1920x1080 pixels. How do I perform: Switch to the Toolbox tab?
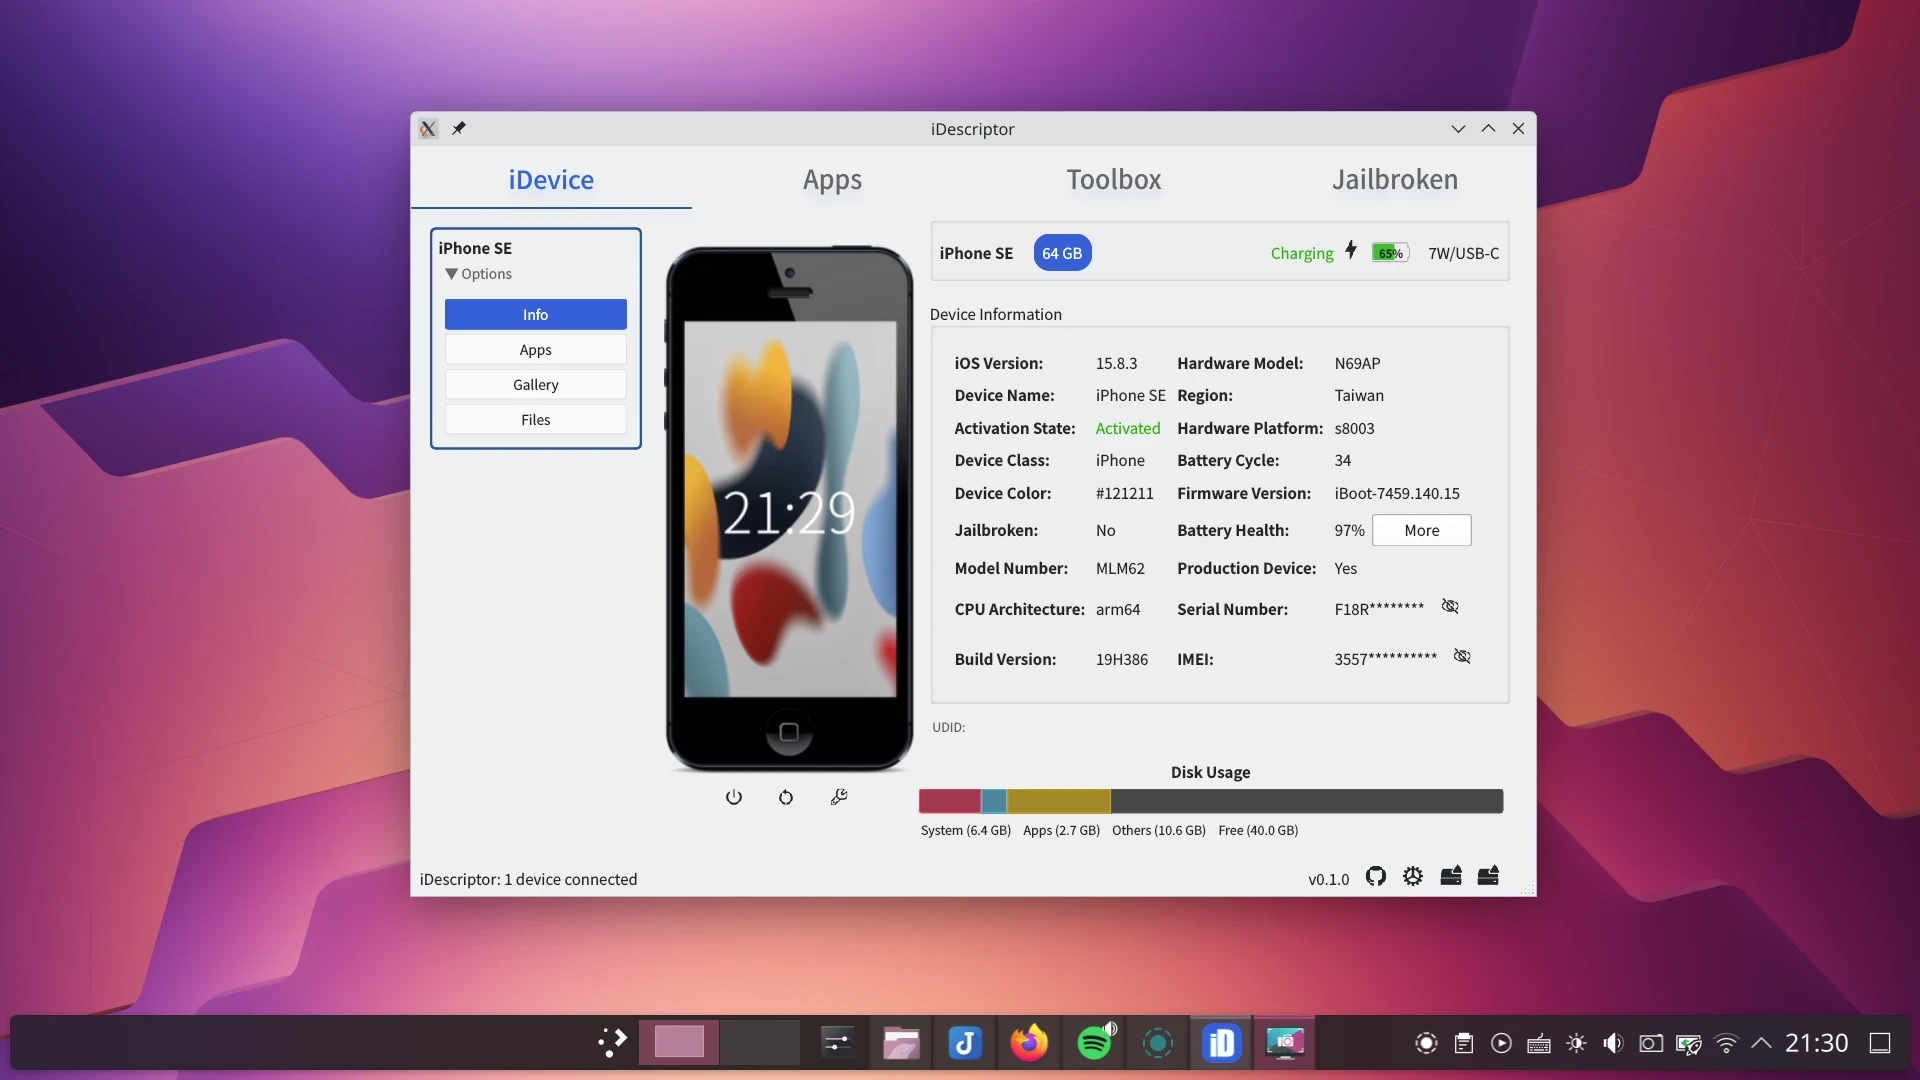click(x=1113, y=179)
